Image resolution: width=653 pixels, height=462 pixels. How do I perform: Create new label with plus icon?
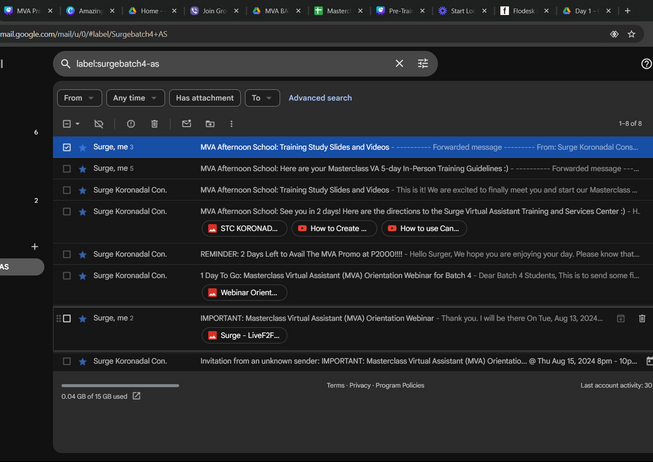click(x=35, y=247)
